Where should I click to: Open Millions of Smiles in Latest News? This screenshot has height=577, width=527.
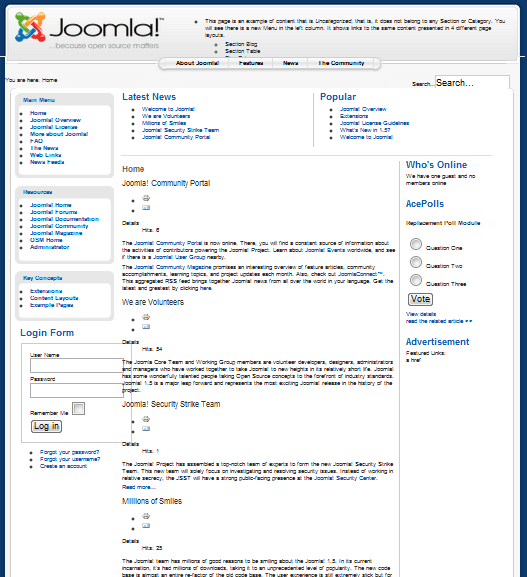coord(164,123)
